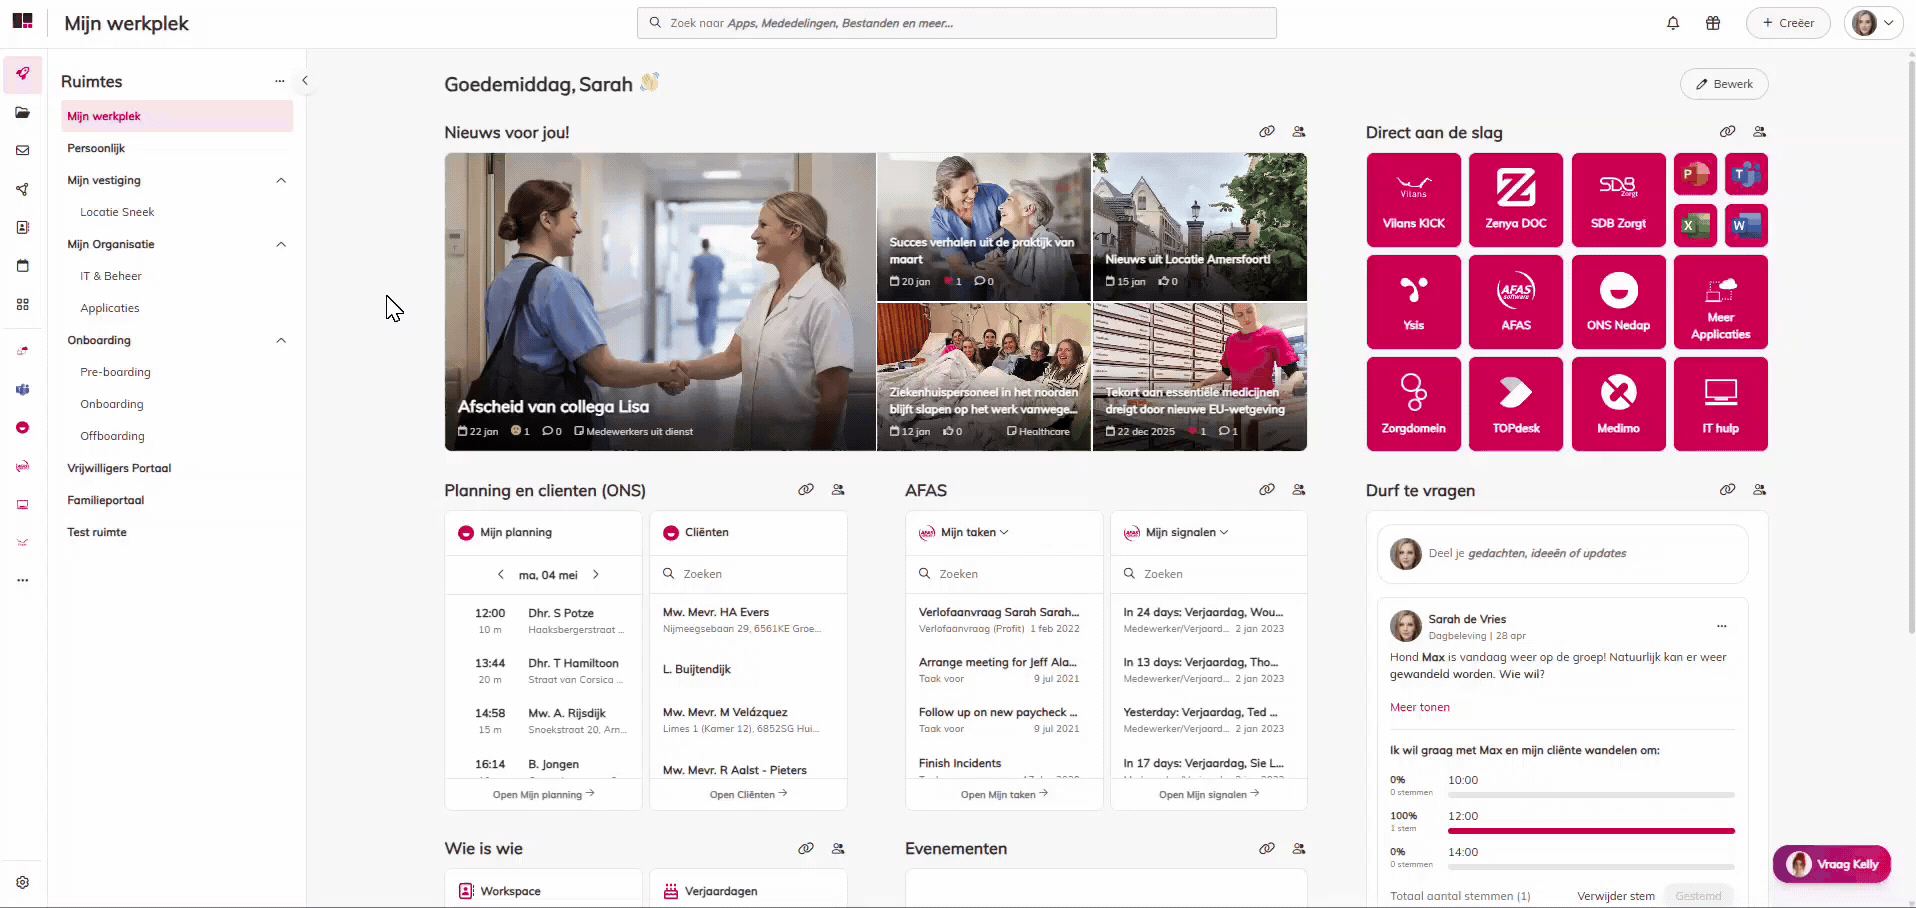Open the Vilans KICK app tile

[x=1413, y=200]
